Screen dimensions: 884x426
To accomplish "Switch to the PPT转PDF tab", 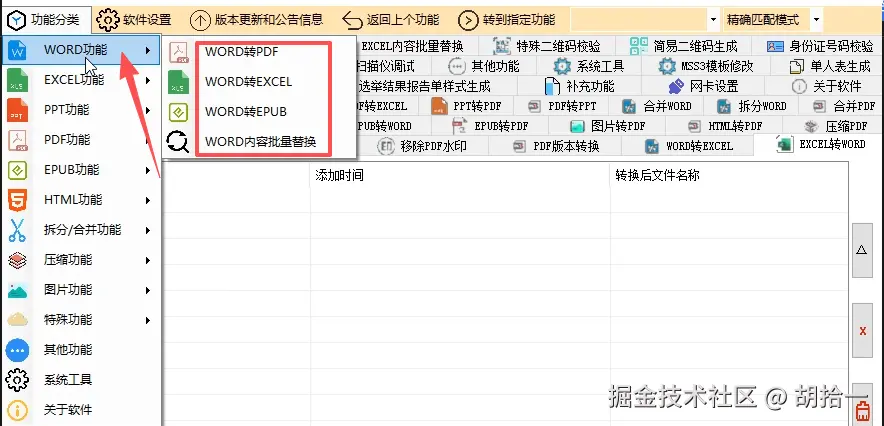I will pyautogui.click(x=466, y=106).
